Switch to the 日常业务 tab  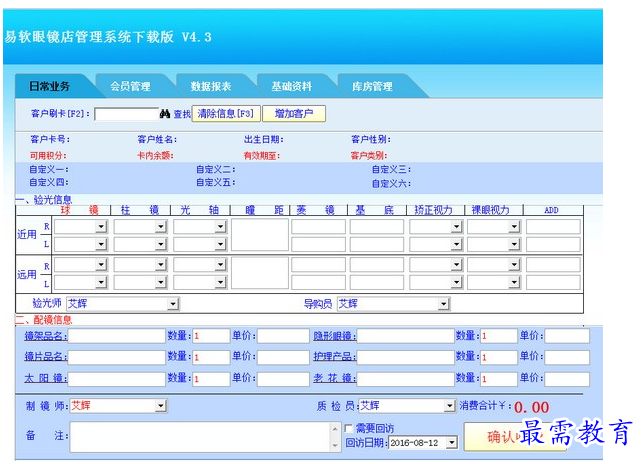49,86
